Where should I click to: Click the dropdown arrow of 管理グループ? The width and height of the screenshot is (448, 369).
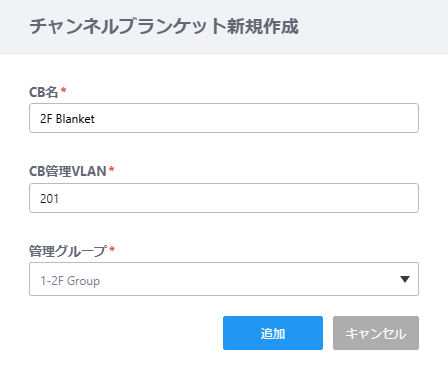405,279
